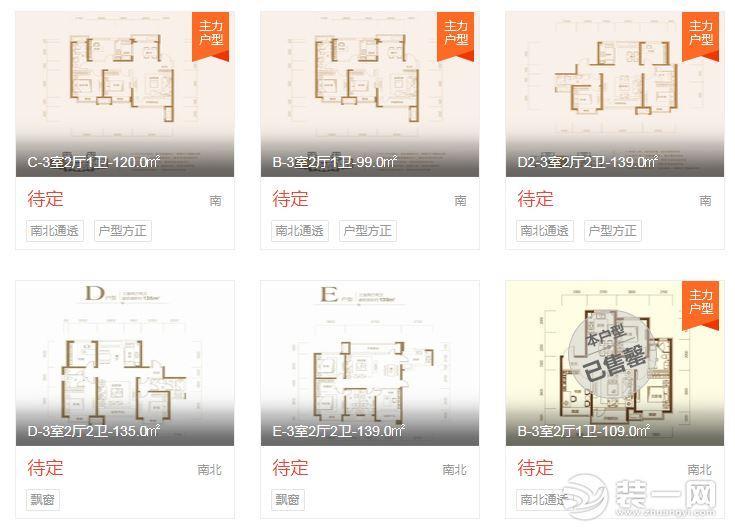Open the D-3室2厅2卫-135.0㎡ floor plan
735x532 pixels.
tap(125, 363)
